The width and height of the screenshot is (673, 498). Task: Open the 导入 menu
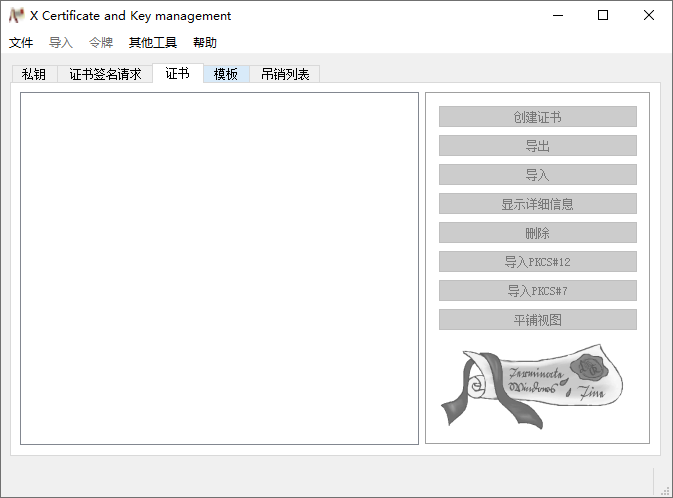(x=61, y=43)
